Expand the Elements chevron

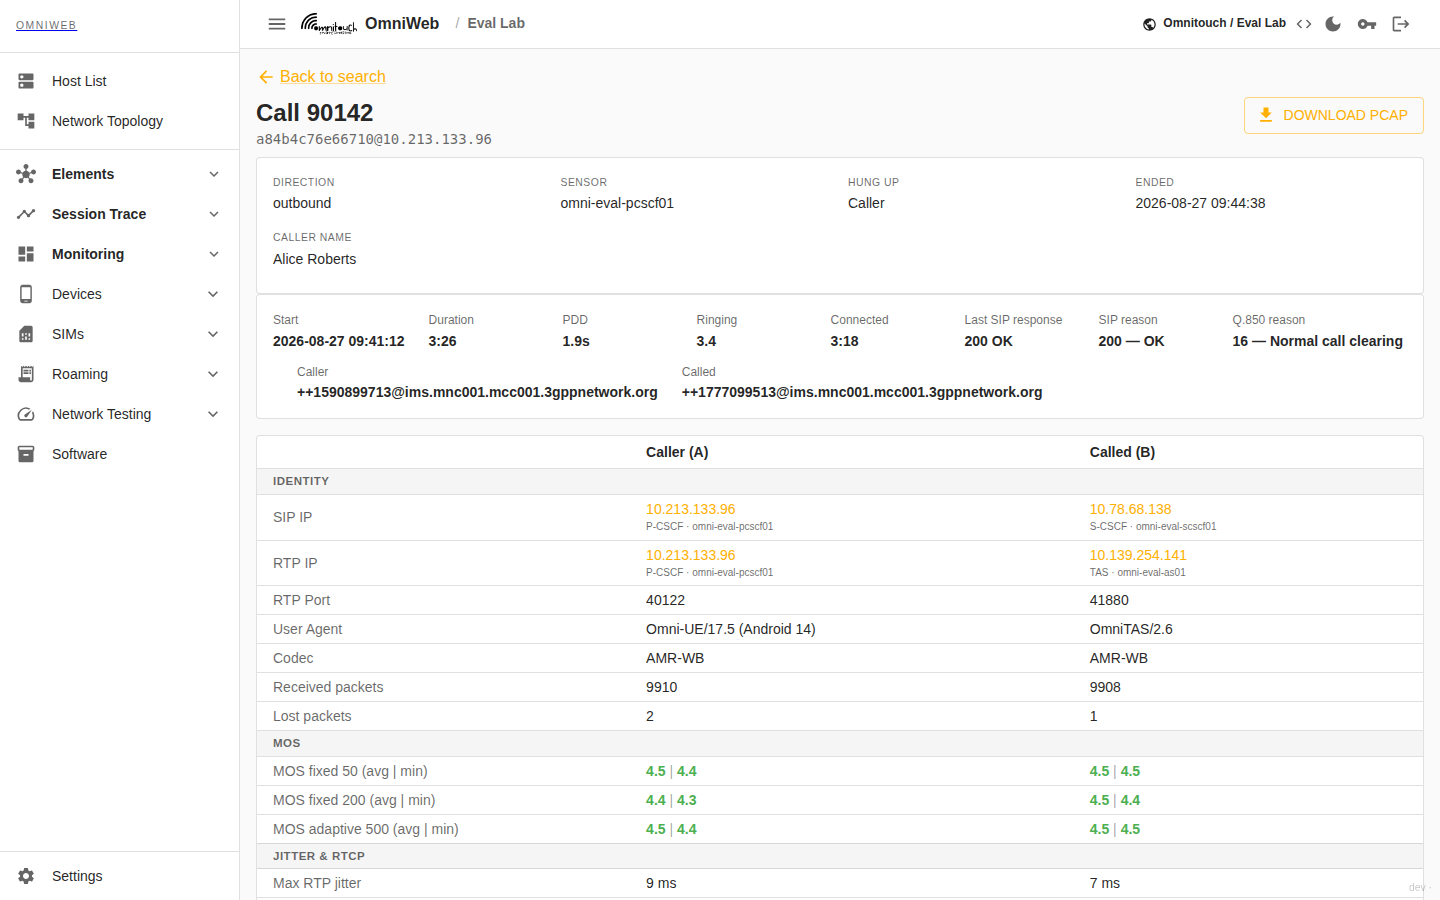213,174
